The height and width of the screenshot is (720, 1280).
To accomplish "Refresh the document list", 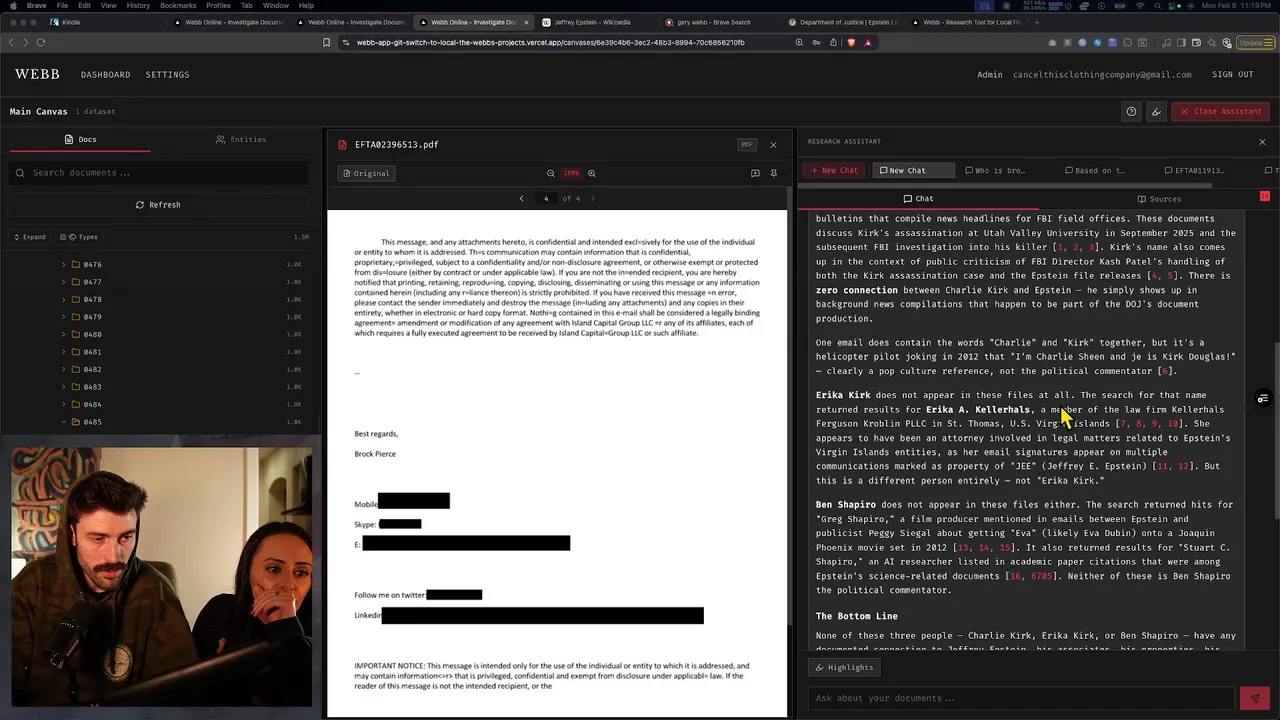I will 158,205.
